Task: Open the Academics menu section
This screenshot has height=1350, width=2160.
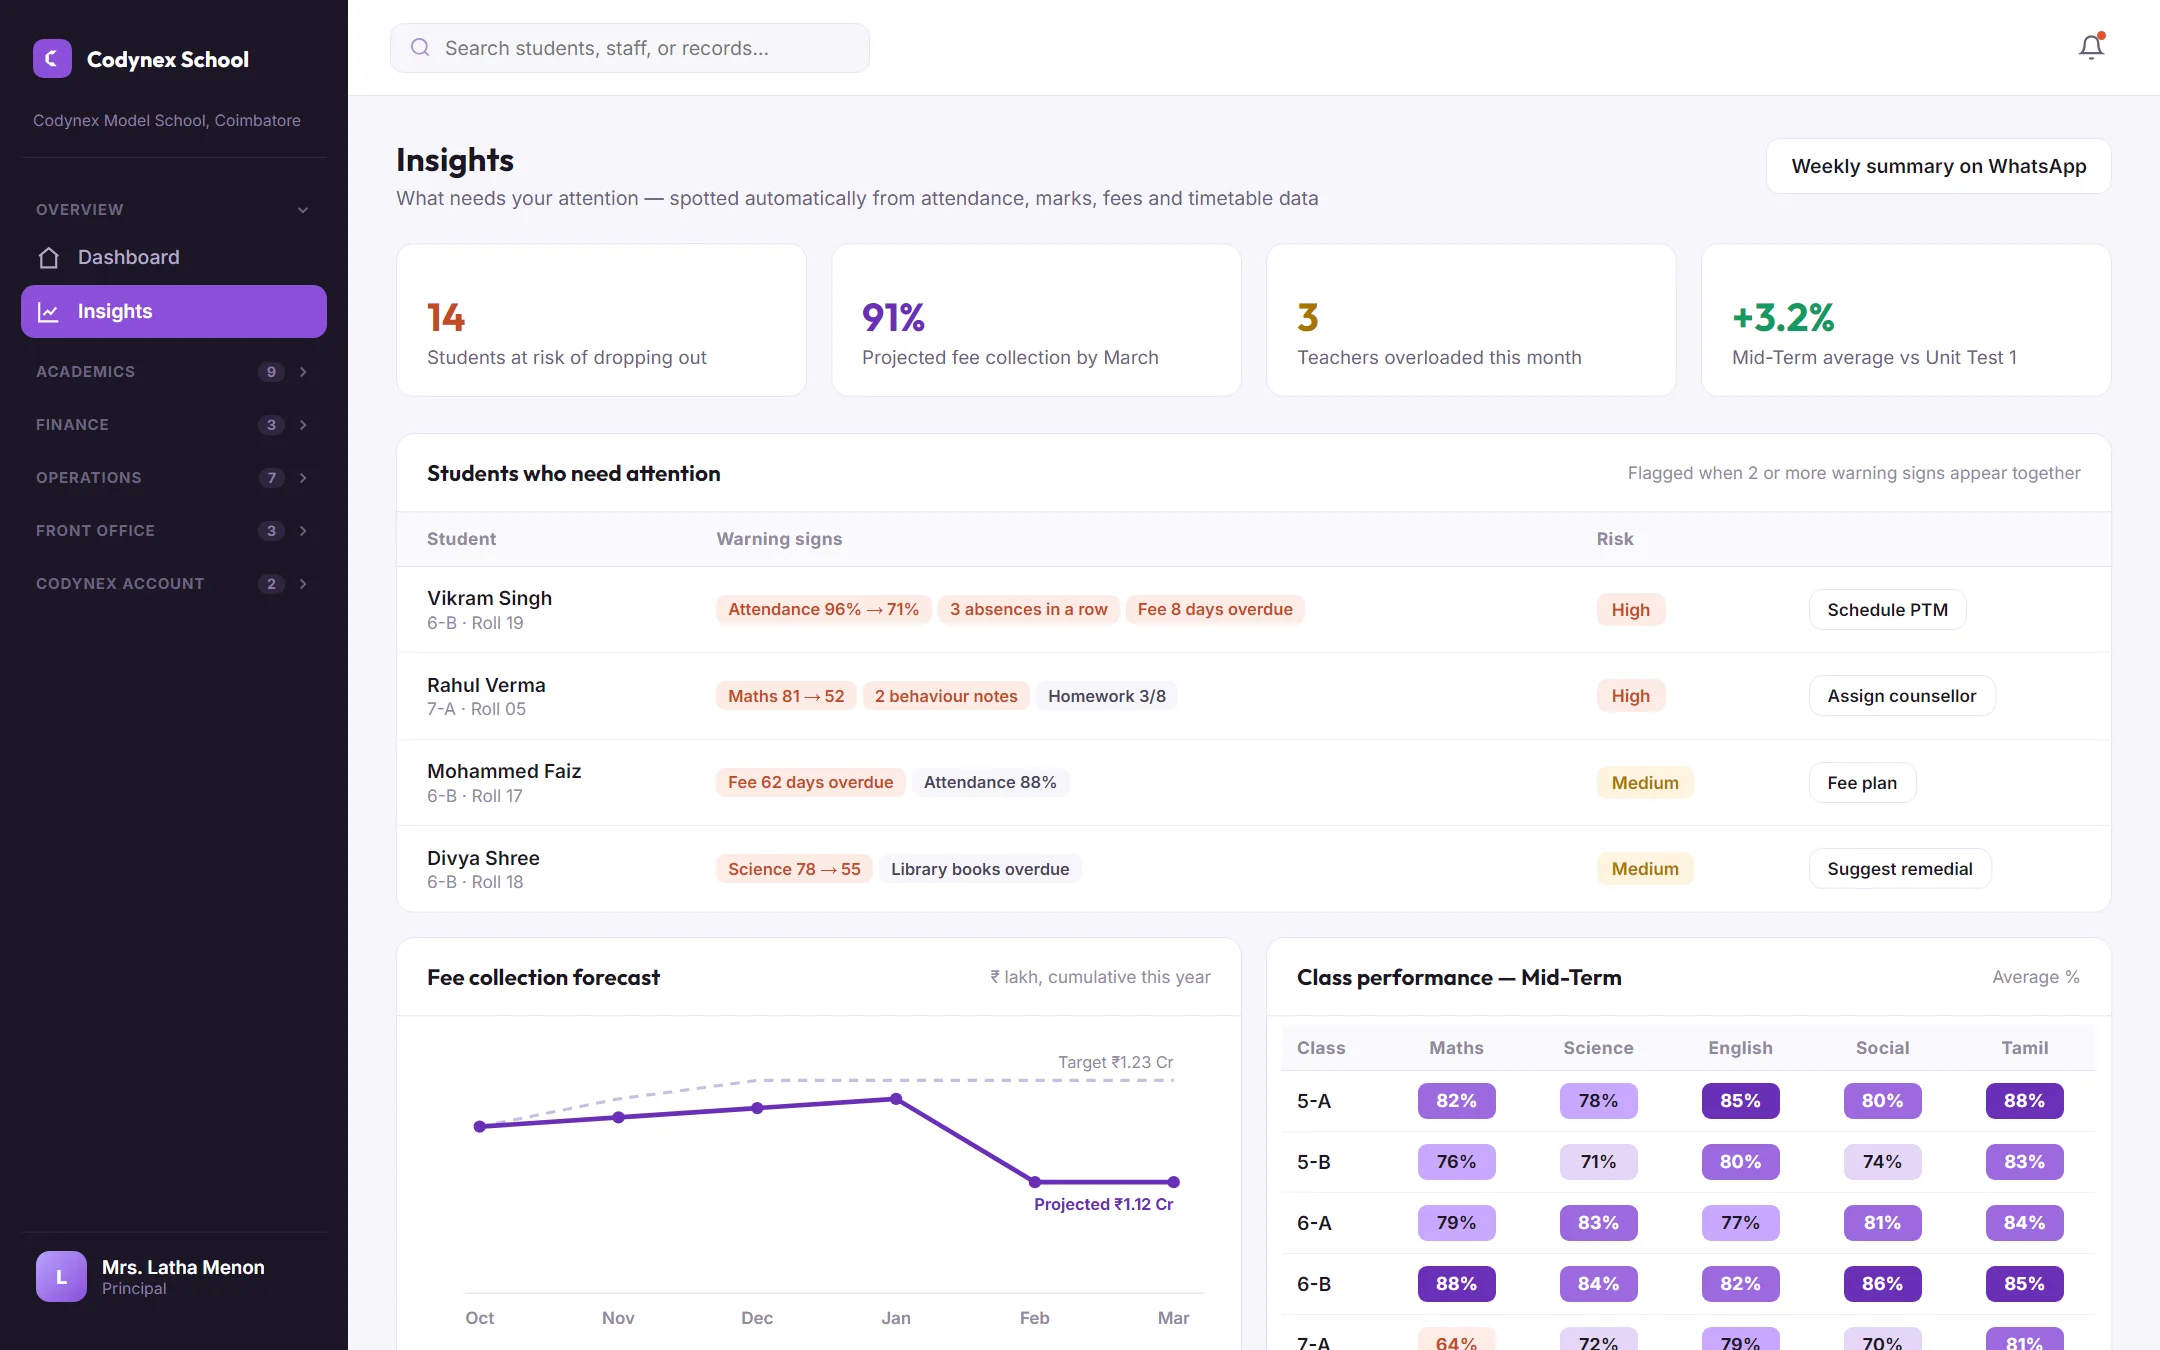Action: tap(174, 372)
